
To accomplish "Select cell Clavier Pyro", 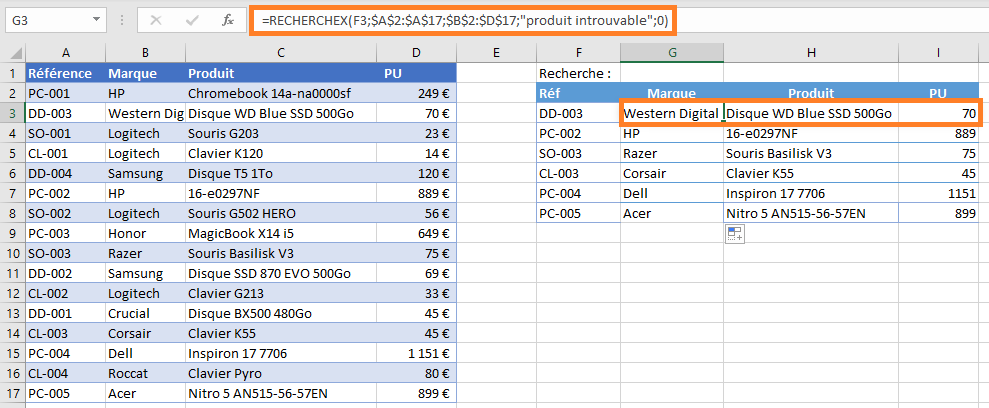I will coord(281,374).
